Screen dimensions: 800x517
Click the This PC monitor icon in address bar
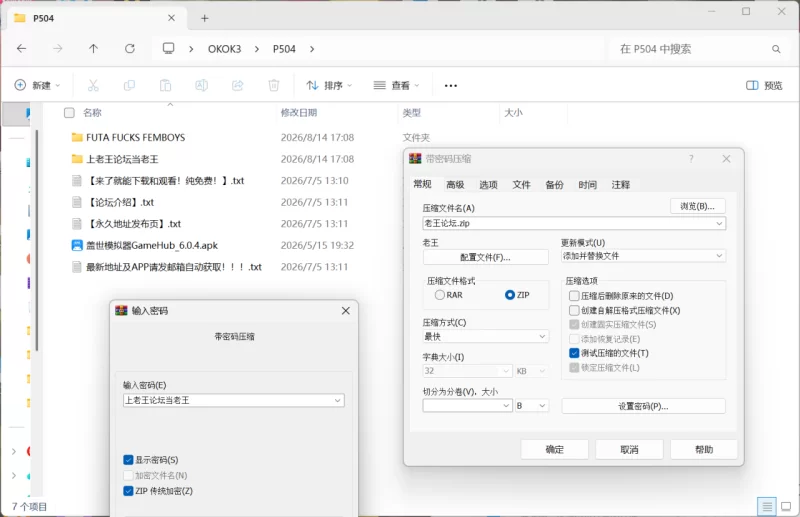168,48
